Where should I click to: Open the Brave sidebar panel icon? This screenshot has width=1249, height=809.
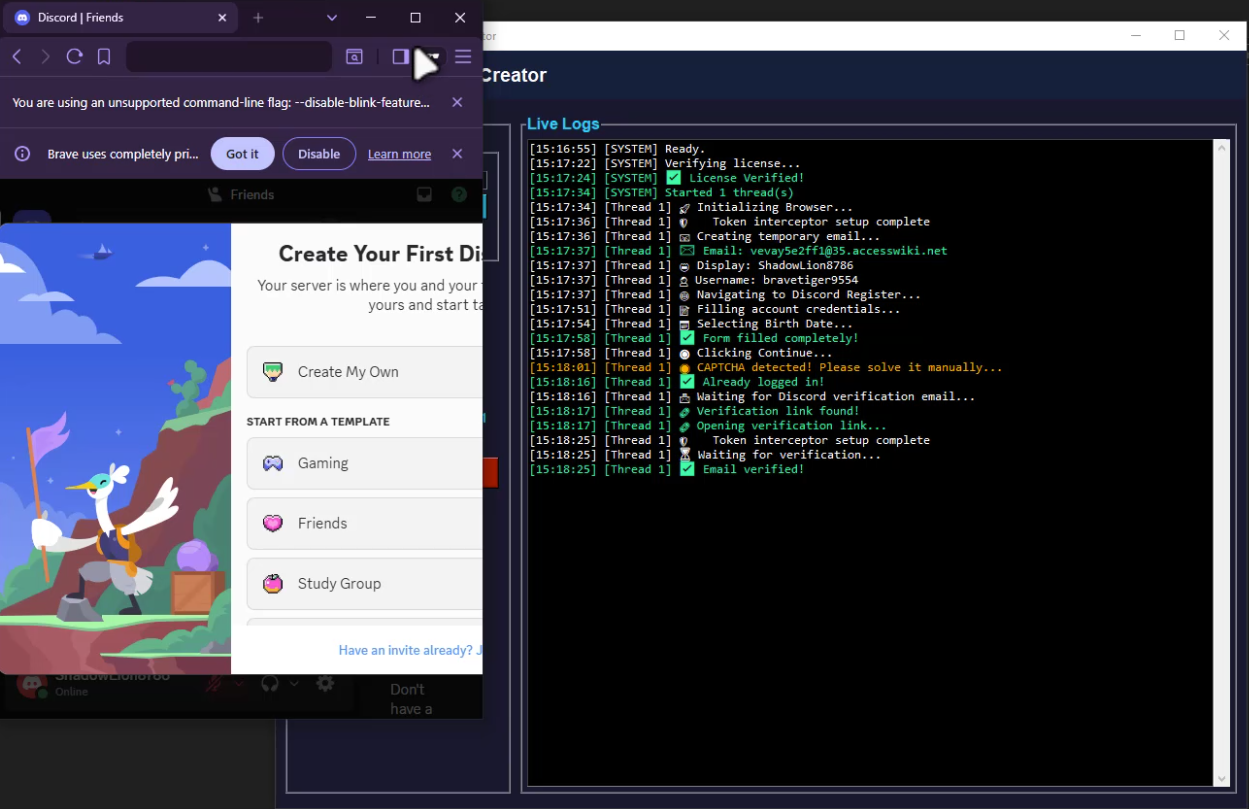click(x=400, y=57)
